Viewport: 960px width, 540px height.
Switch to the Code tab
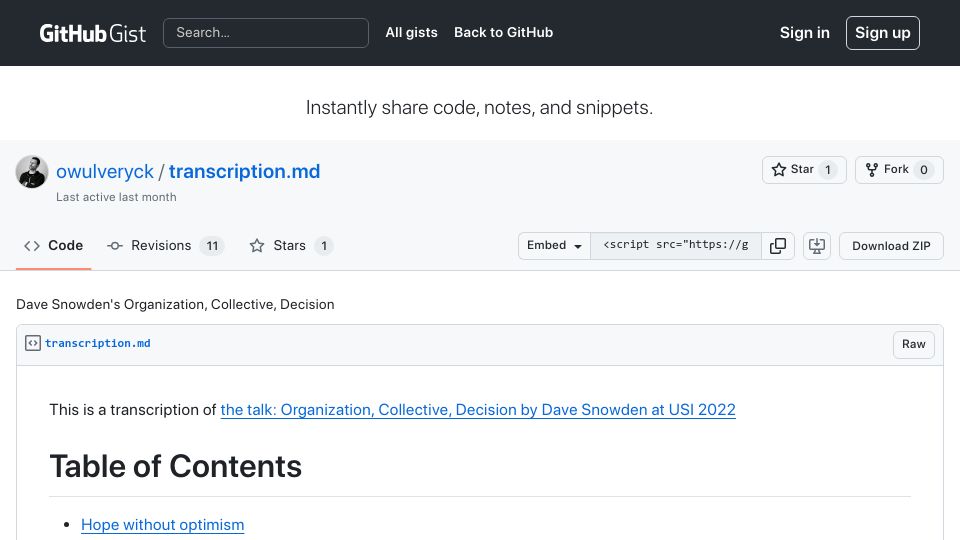53,246
